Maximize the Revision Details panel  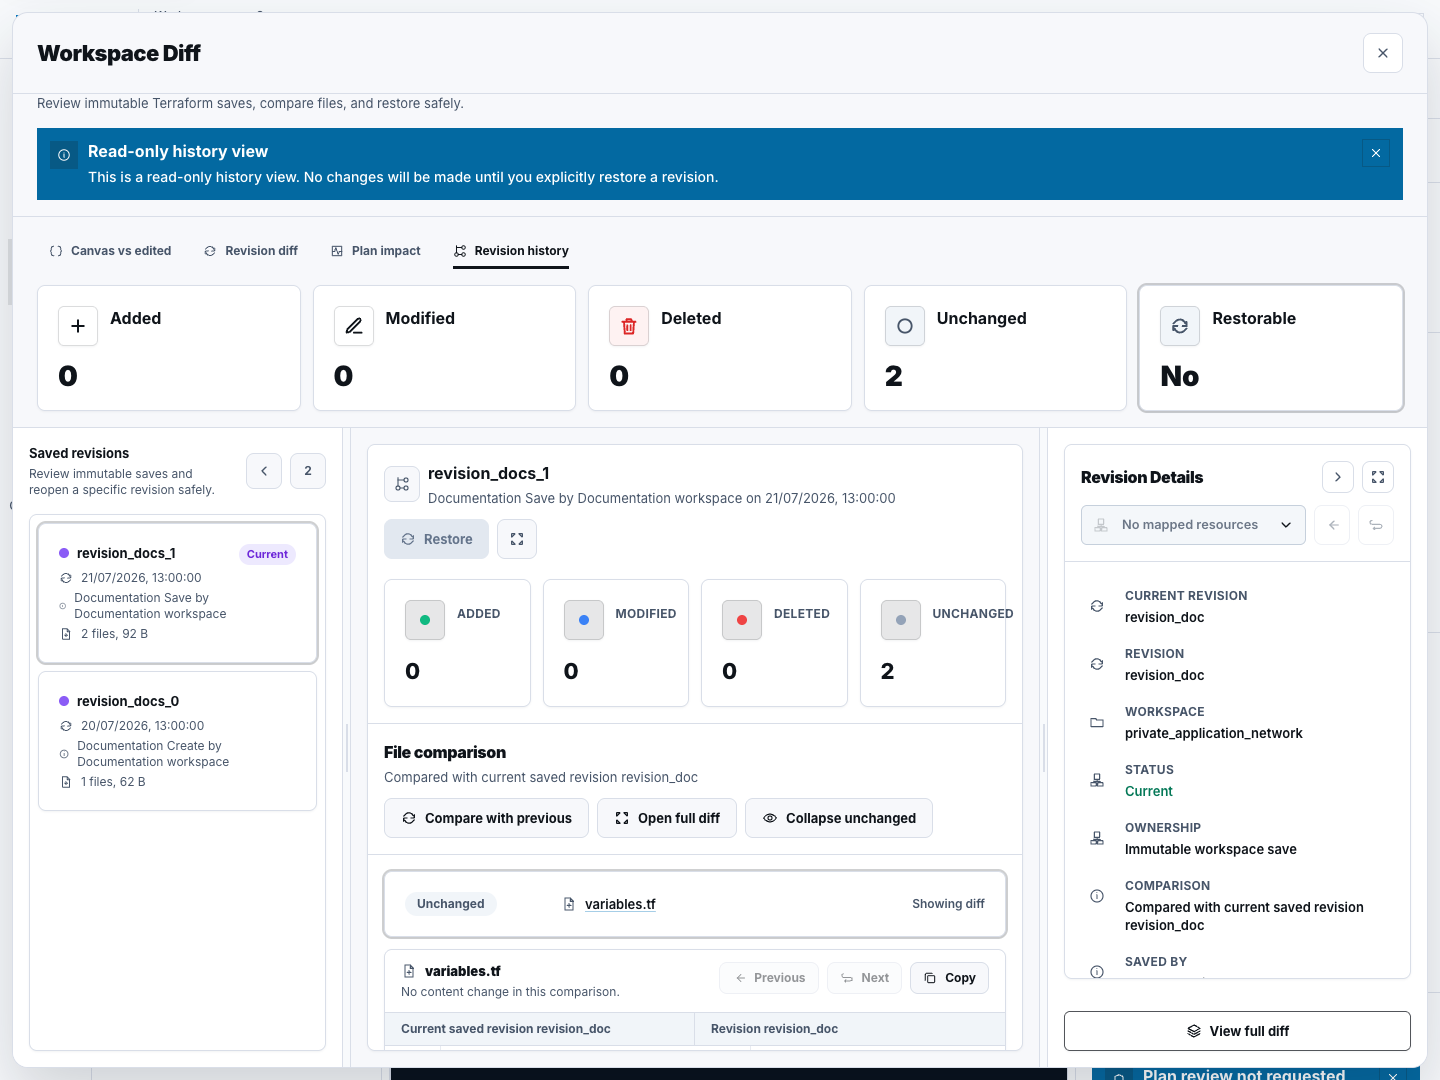pyautogui.click(x=1378, y=477)
